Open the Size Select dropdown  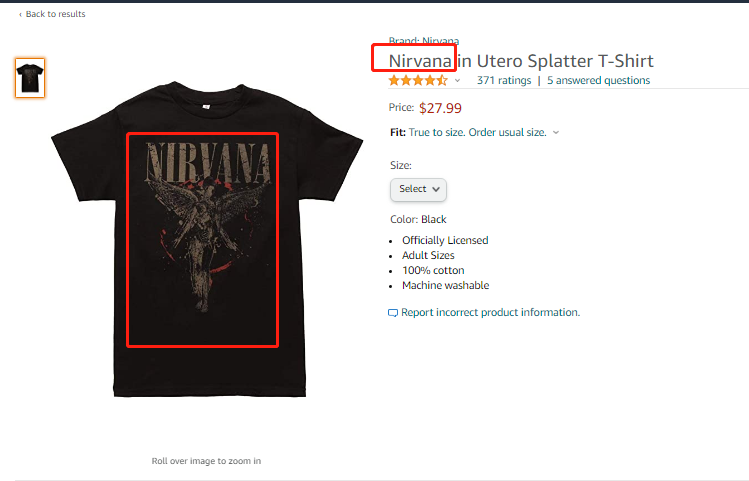[418, 189]
